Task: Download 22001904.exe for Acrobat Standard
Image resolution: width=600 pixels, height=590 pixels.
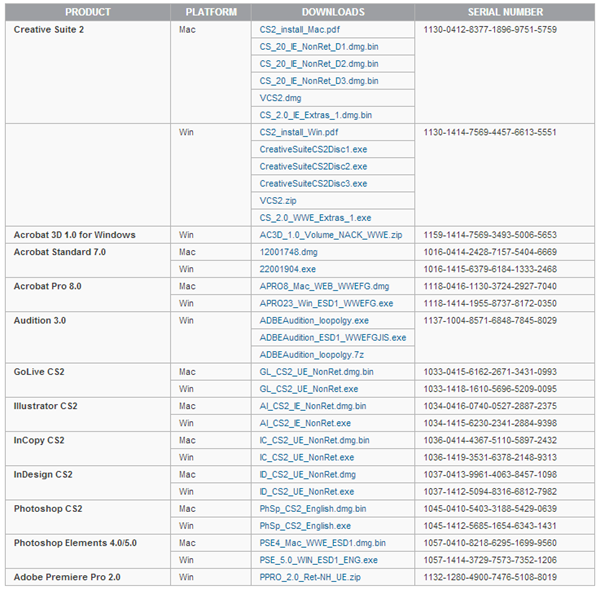Action: coord(287,269)
